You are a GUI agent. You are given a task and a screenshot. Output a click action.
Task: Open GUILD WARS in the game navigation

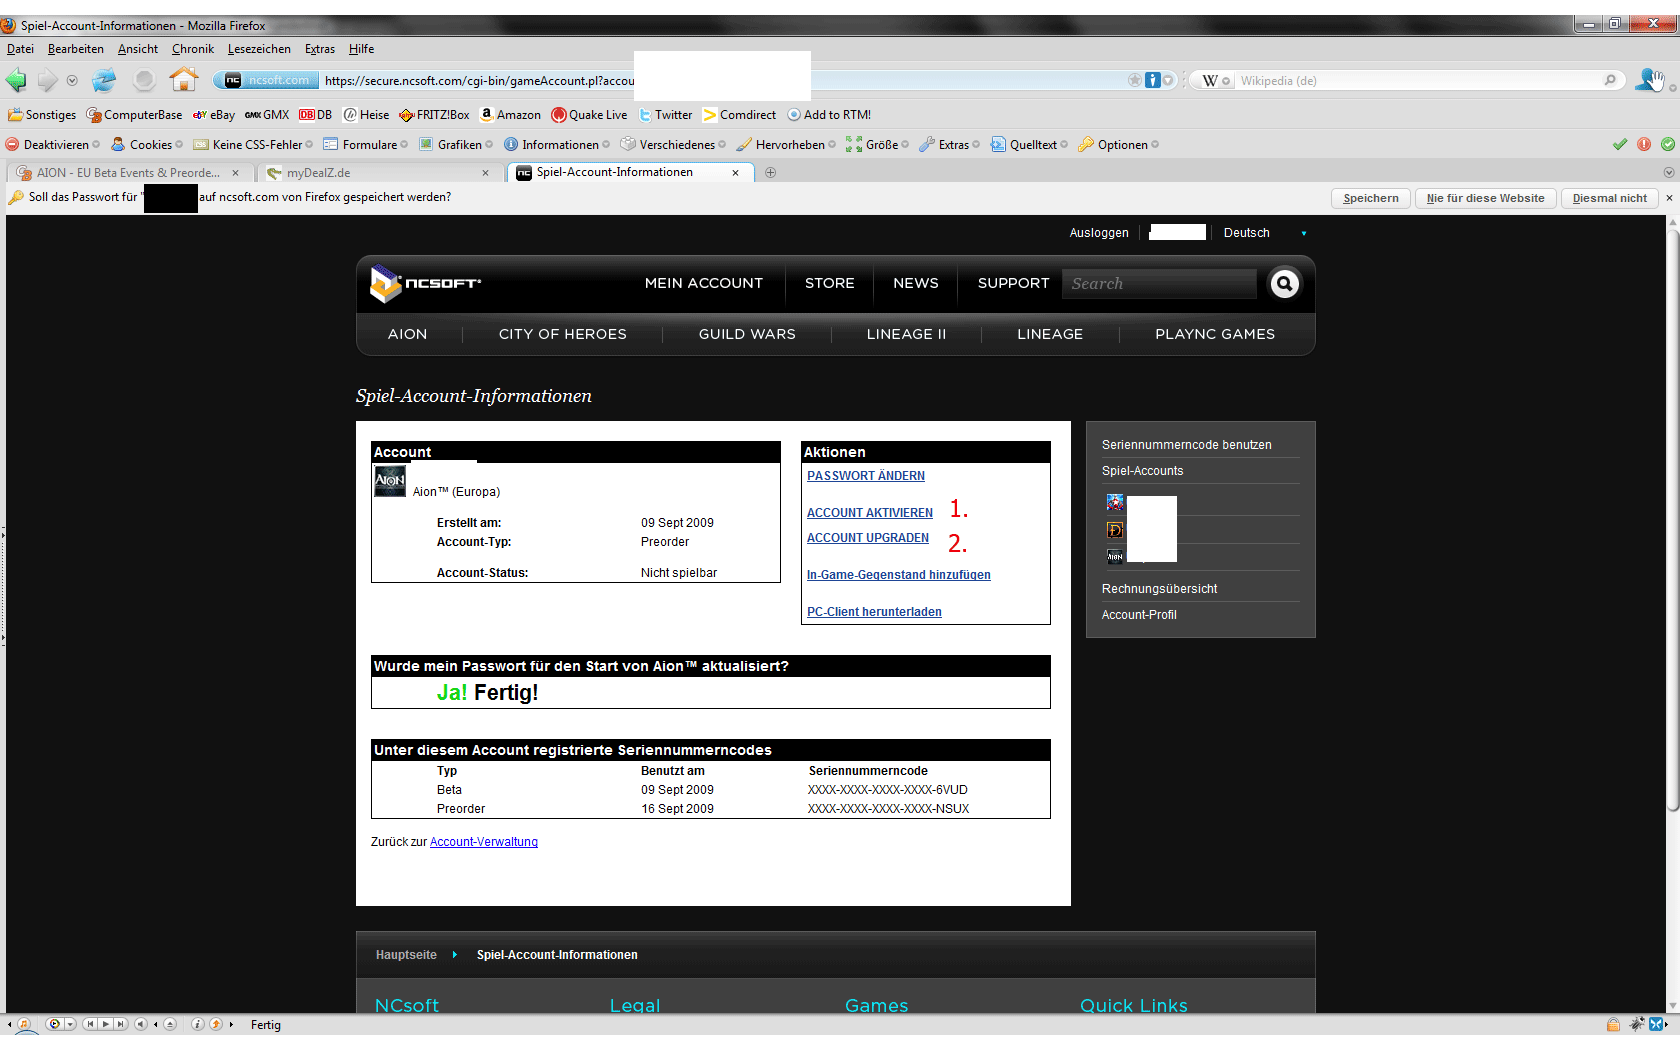[747, 334]
